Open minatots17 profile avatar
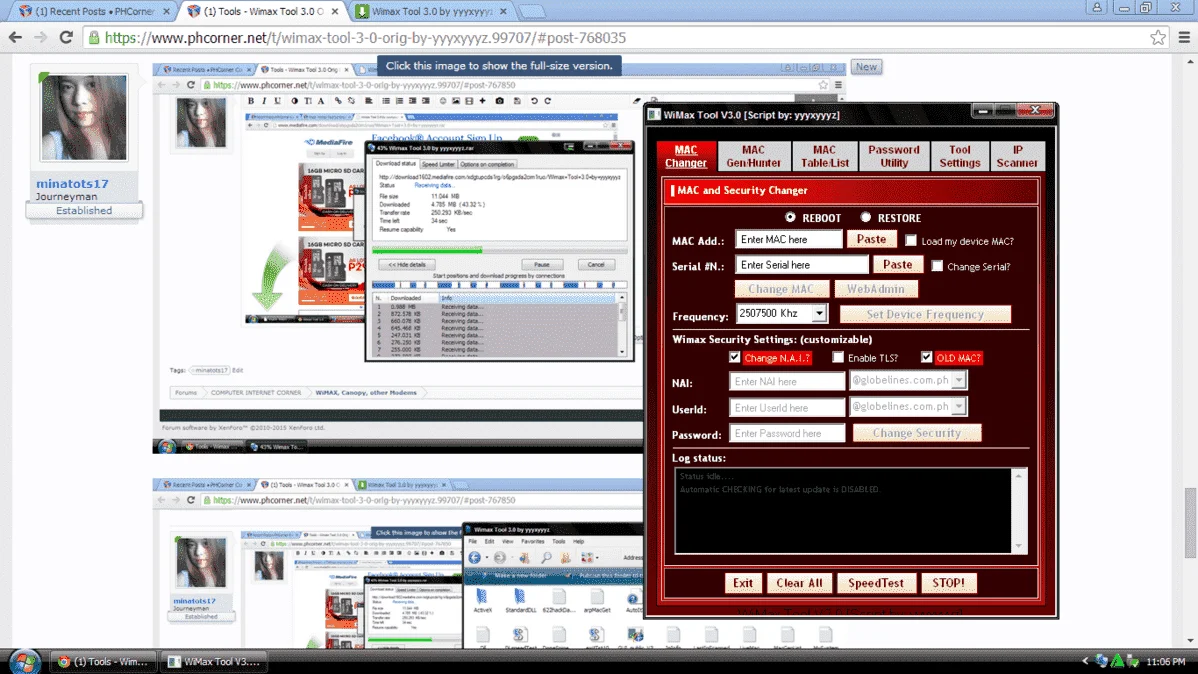The width and height of the screenshot is (1198, 674). coord(84,117)
